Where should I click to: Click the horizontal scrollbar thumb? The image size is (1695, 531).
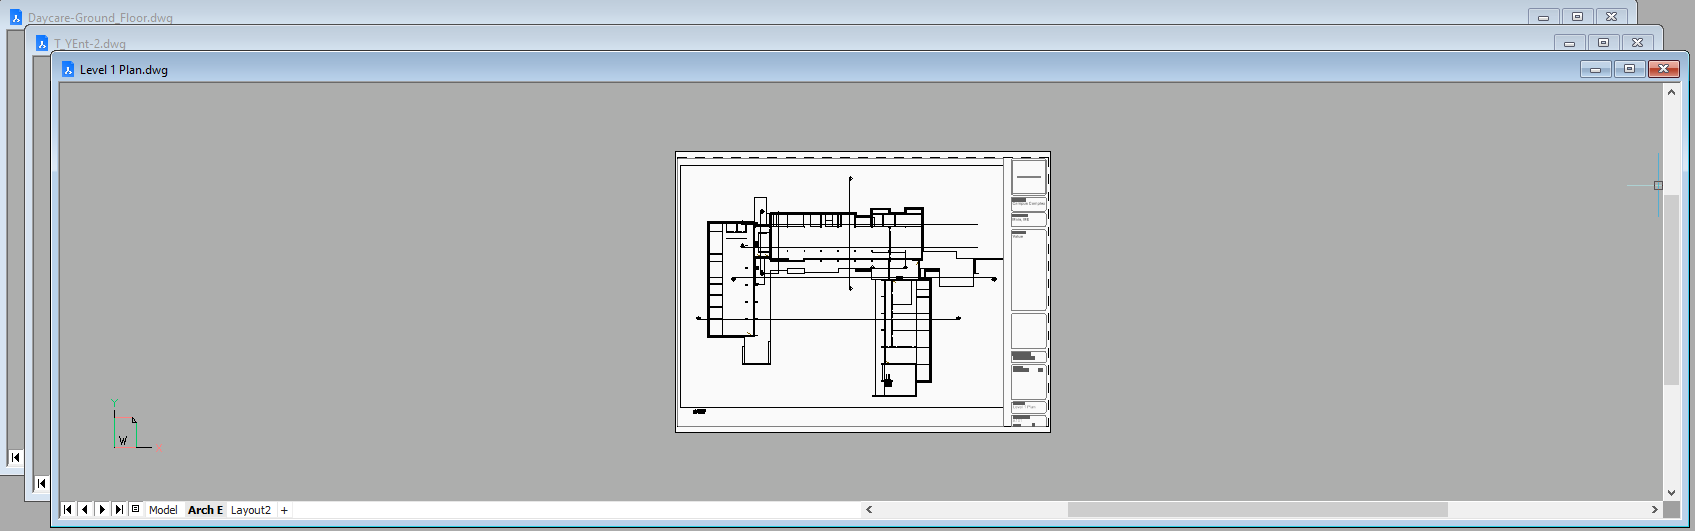[x=1257, y=510]
